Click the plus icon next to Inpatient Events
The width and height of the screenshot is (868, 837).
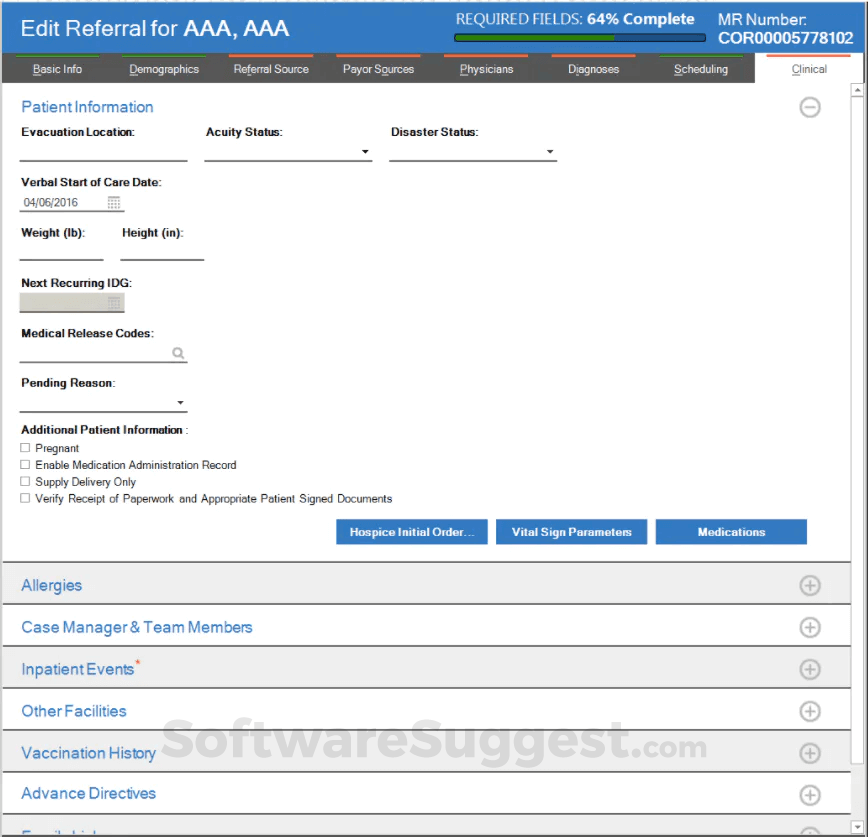[x=810, y=667]
